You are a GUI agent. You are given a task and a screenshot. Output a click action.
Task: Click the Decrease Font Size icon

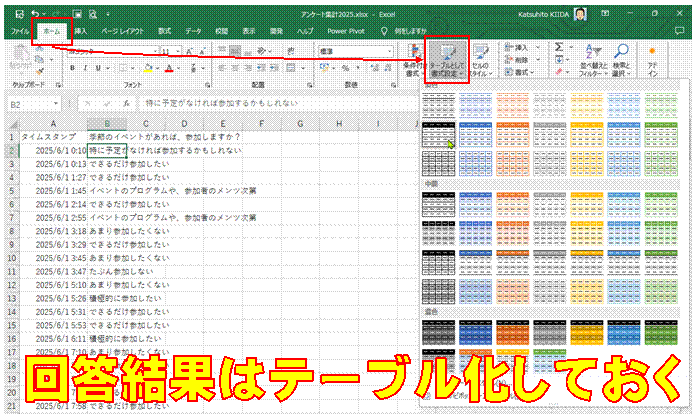(x=203, y=52)
